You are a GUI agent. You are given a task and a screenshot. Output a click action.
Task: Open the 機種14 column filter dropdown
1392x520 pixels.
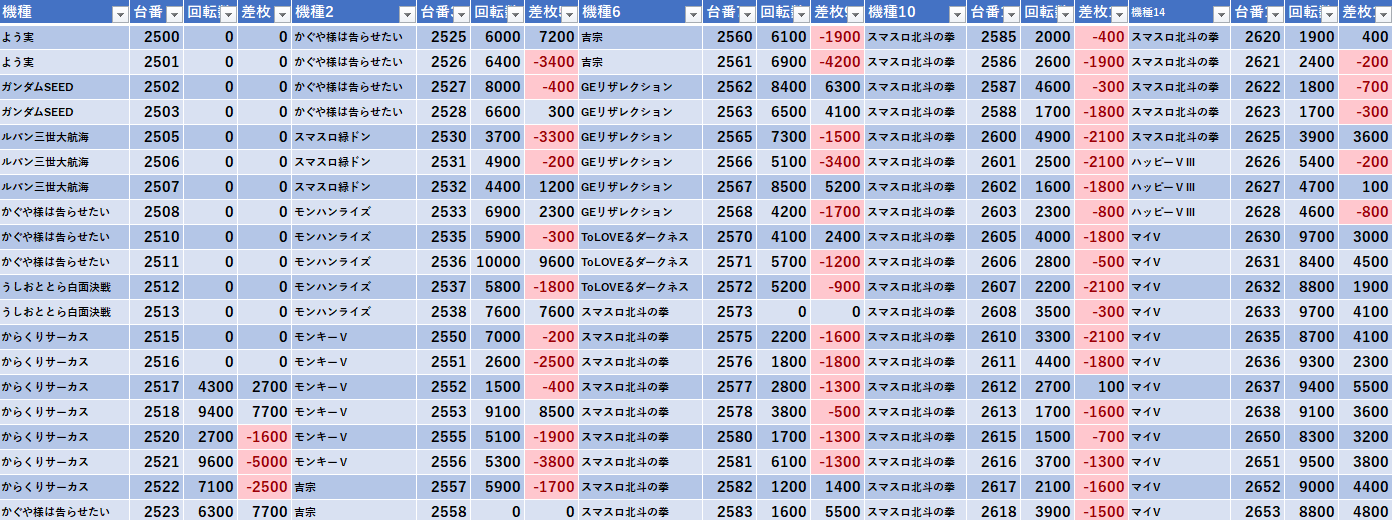[x=1221, y=14]
